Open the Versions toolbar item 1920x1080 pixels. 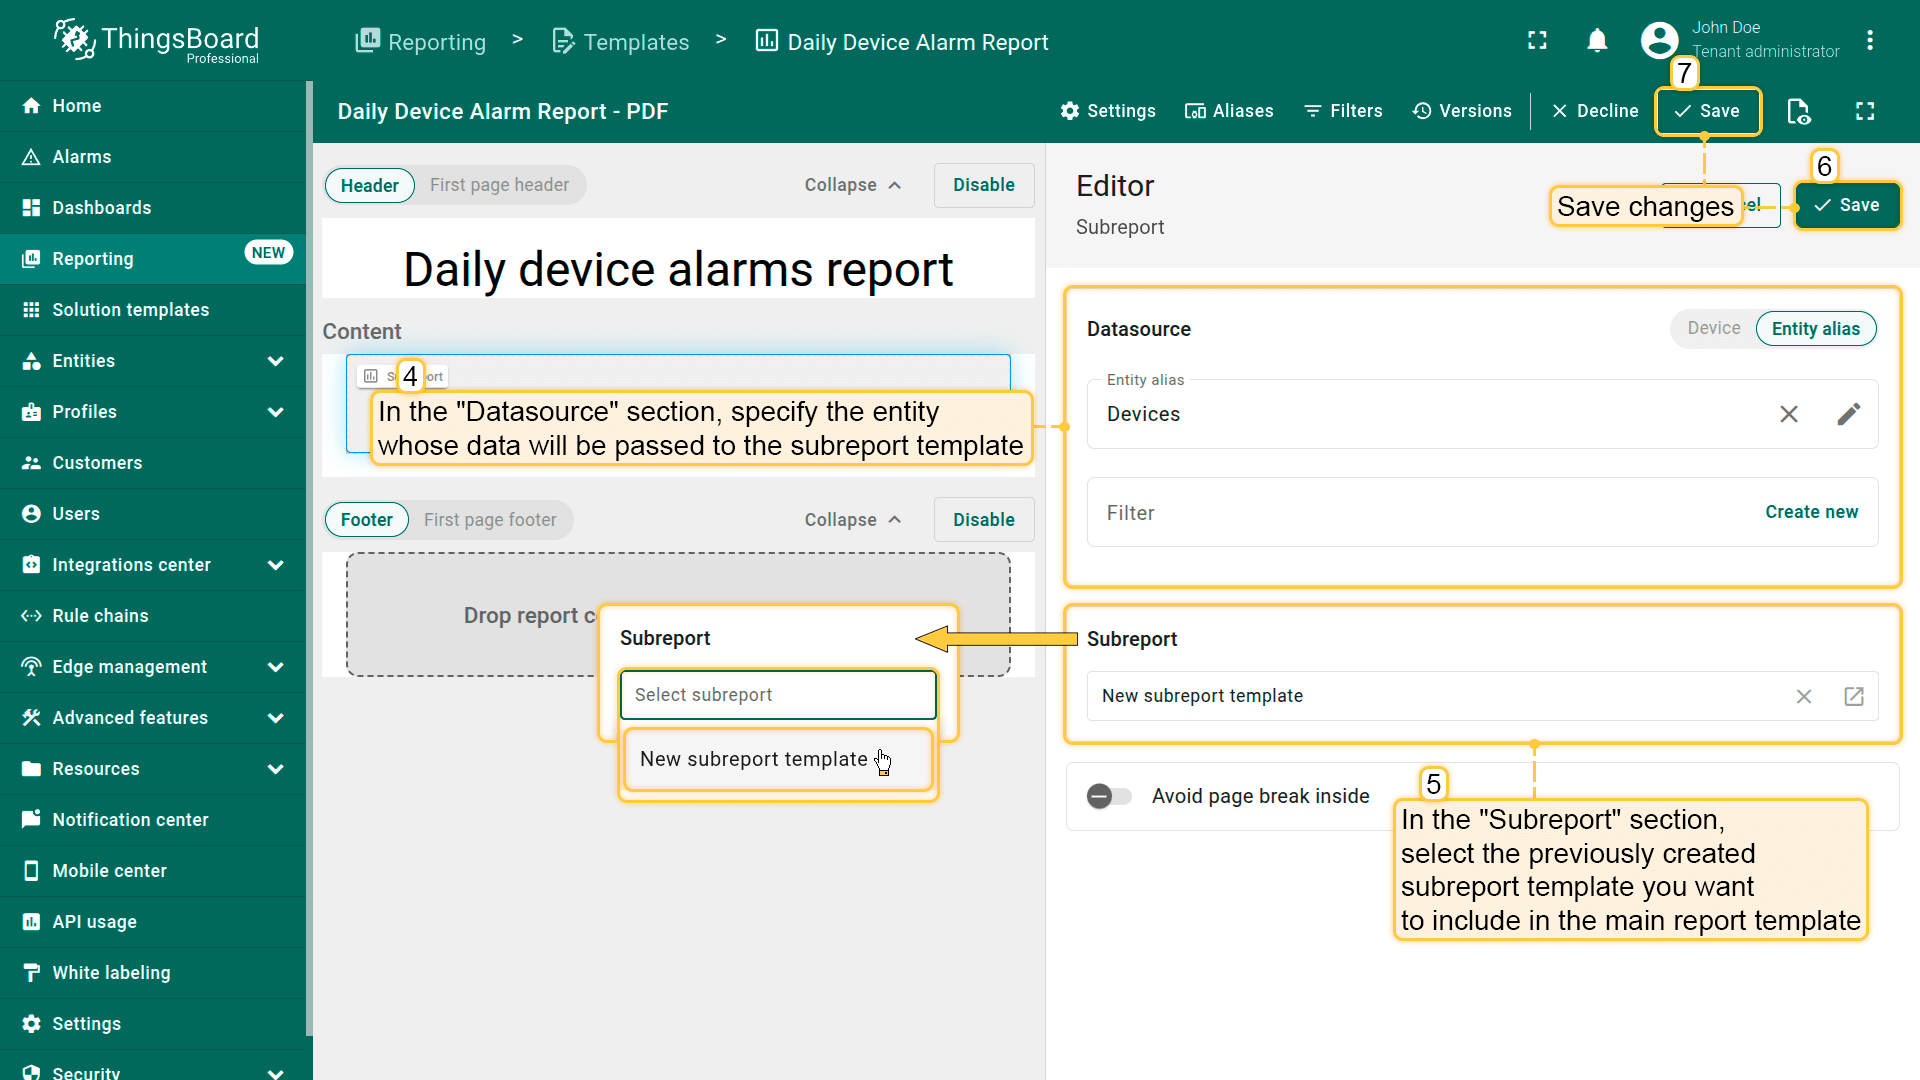[1461, 111]
